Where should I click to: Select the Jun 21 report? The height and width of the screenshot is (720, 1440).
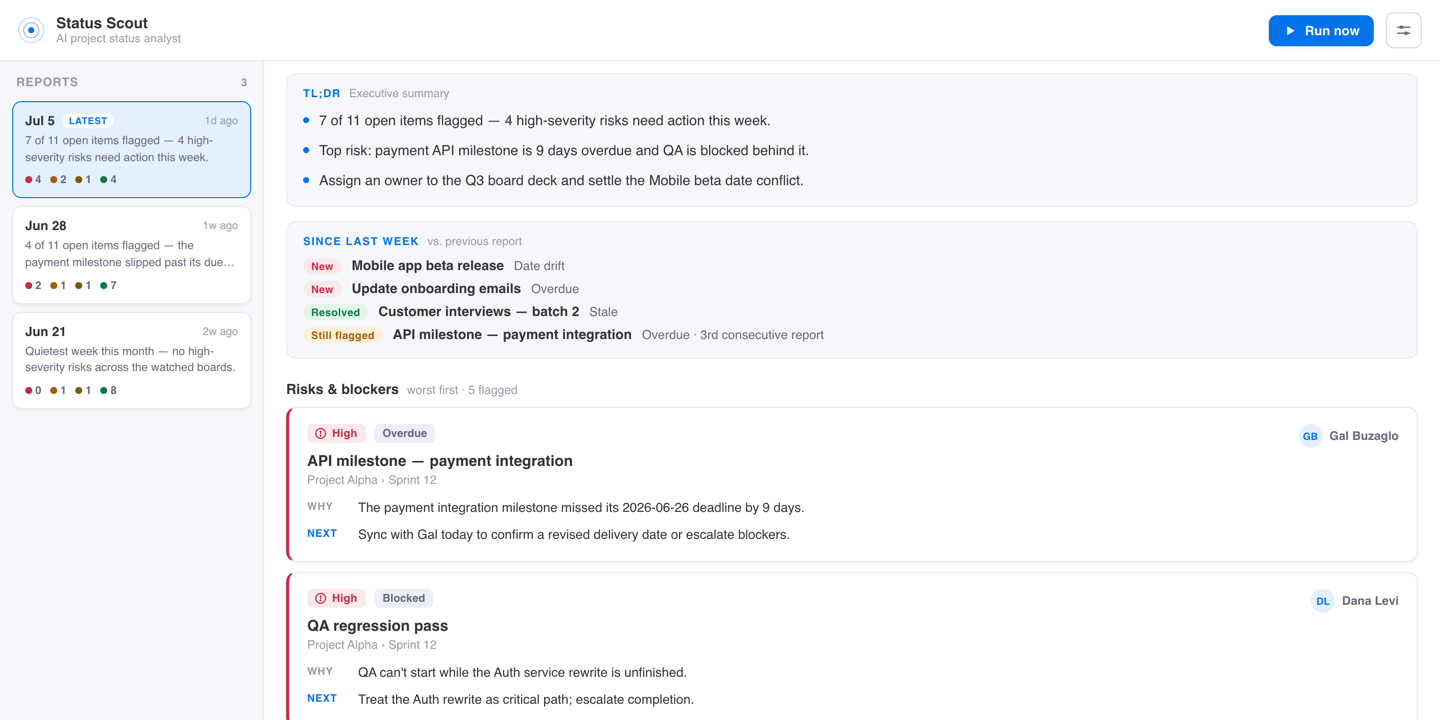[132, 361]
